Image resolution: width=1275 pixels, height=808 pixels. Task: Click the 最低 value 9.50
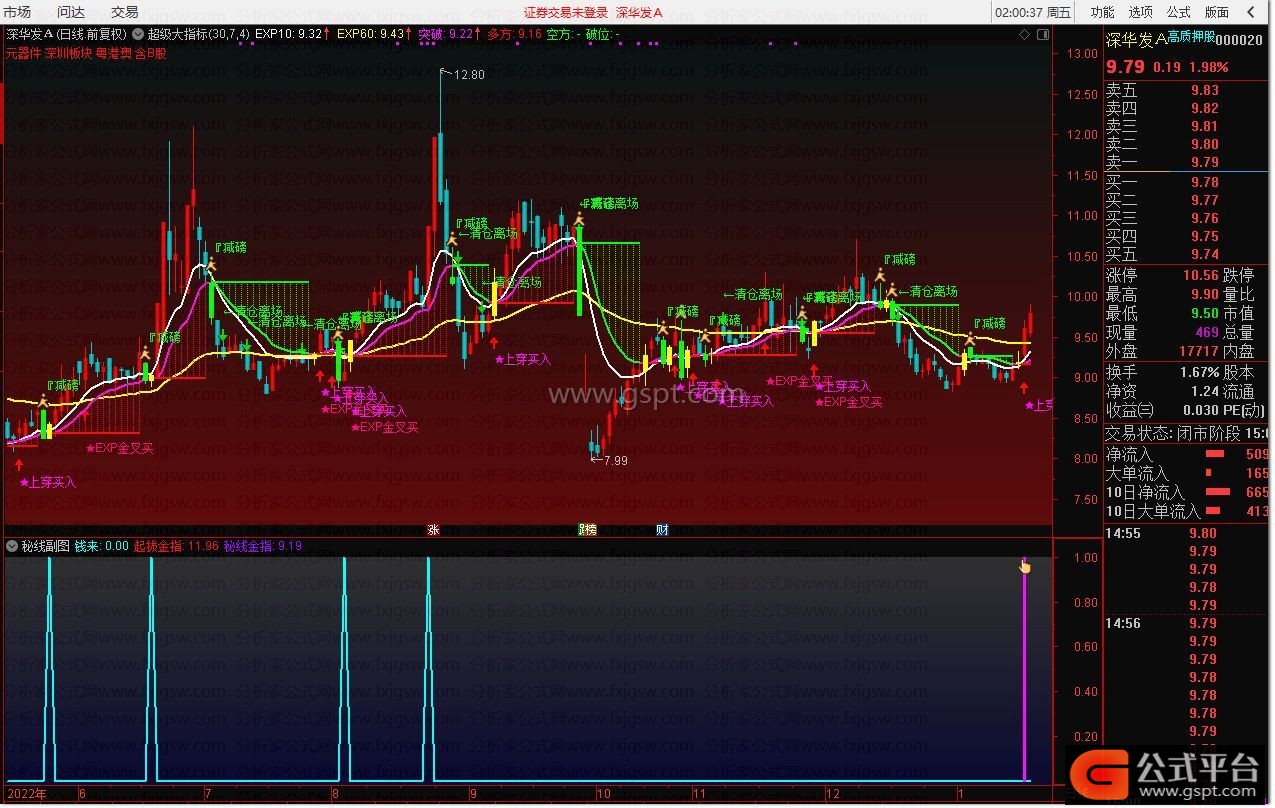click(1204, 313)
